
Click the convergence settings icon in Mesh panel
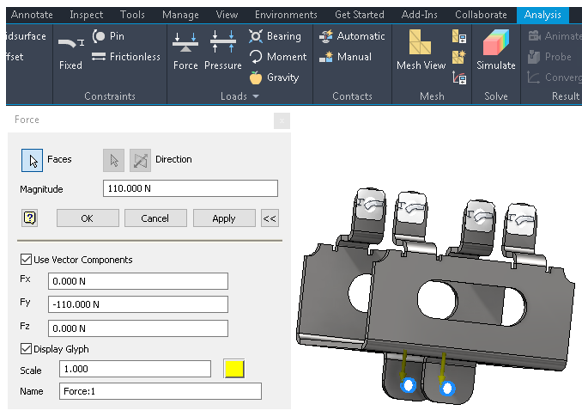pos(459,78)
